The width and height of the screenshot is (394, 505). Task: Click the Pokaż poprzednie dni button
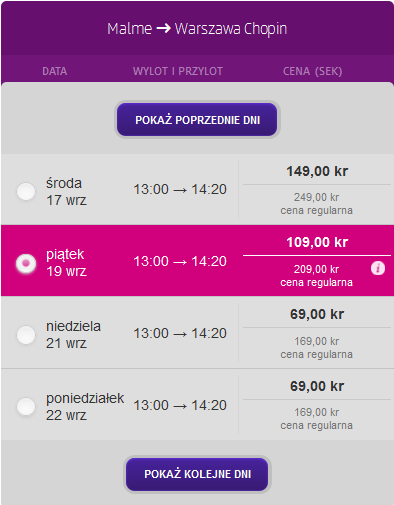point(197,120)
